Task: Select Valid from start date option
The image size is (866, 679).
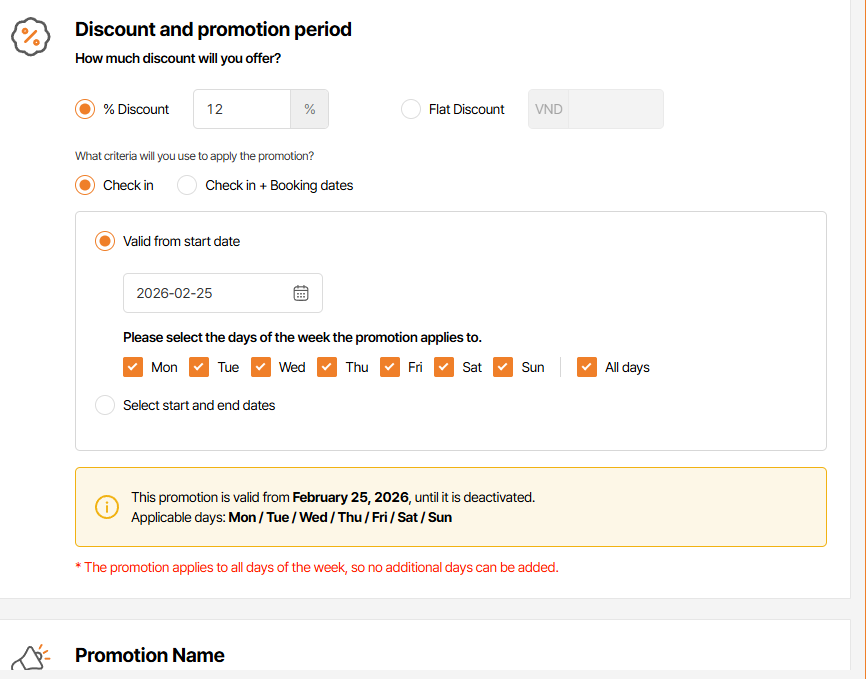Action: pyautogui.click(x=105, y=241)
